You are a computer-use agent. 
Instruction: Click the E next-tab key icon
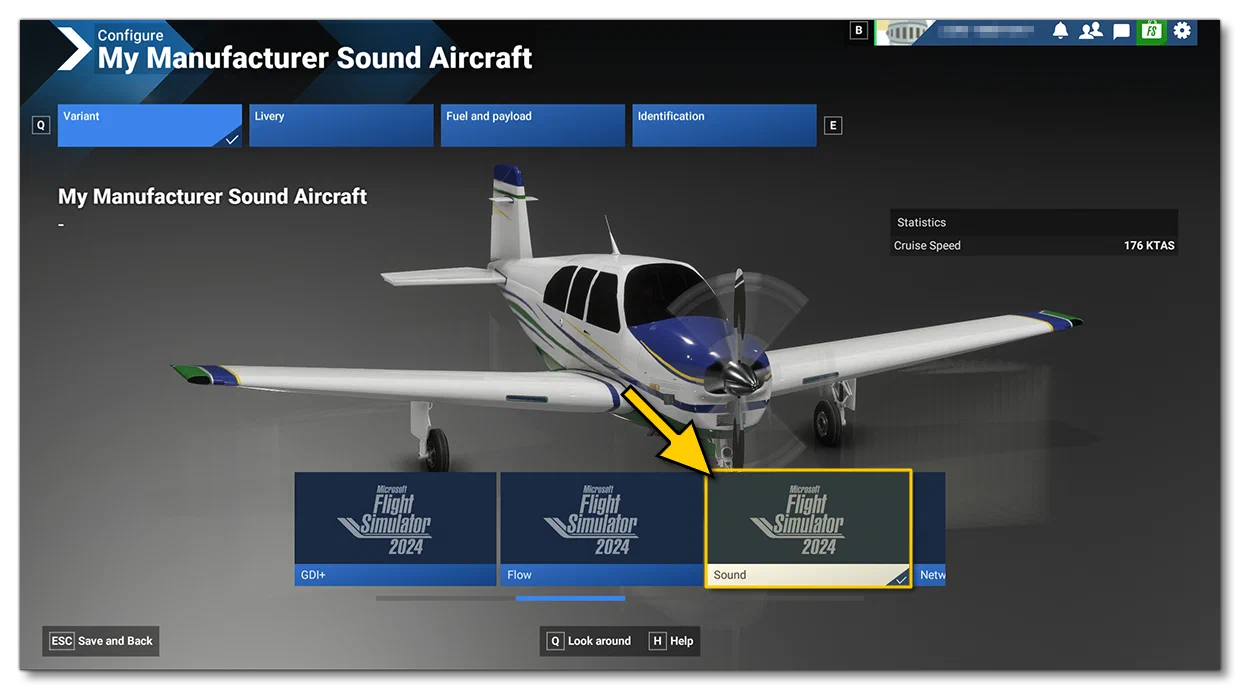coord(832,125)
